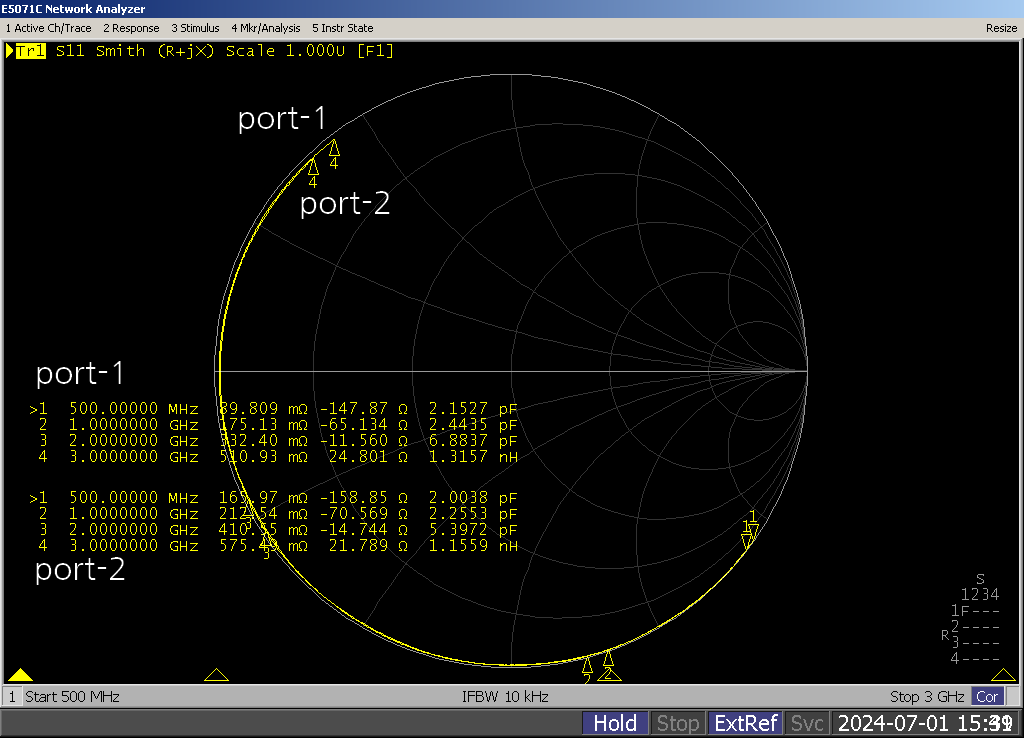Click the solid yellow triangle at bottom-left

coord(21,675)
